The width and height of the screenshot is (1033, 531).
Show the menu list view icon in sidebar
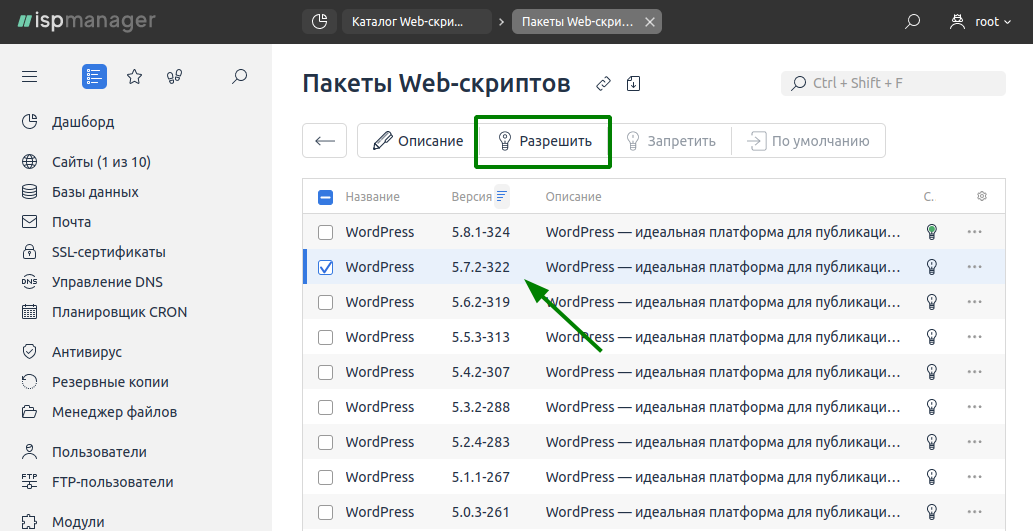tap(94, 76)
